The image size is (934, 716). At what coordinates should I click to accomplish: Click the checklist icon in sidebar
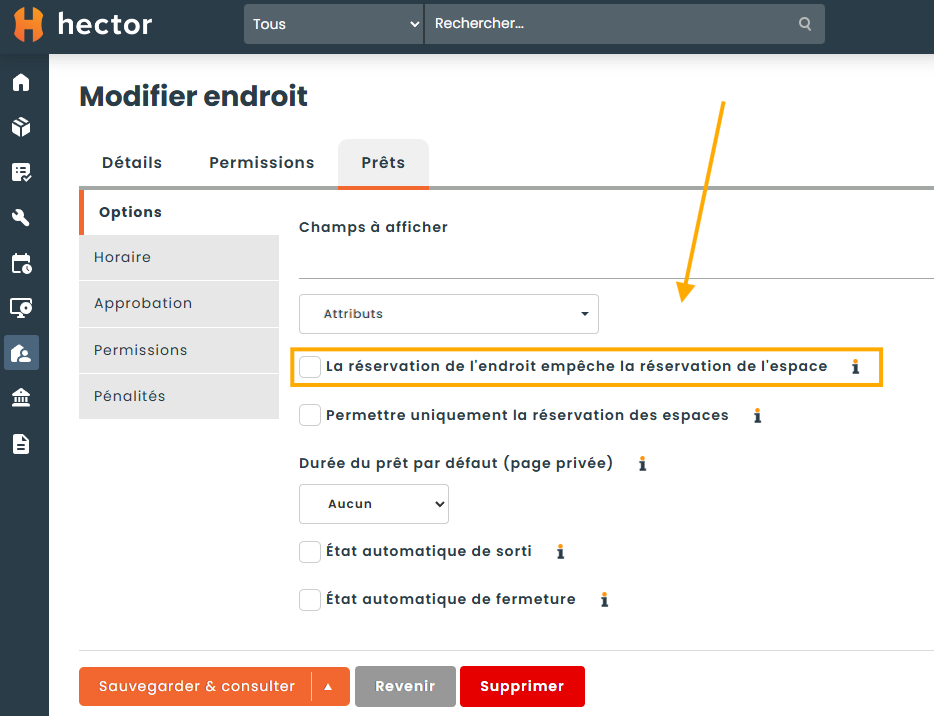coord(21,172)
